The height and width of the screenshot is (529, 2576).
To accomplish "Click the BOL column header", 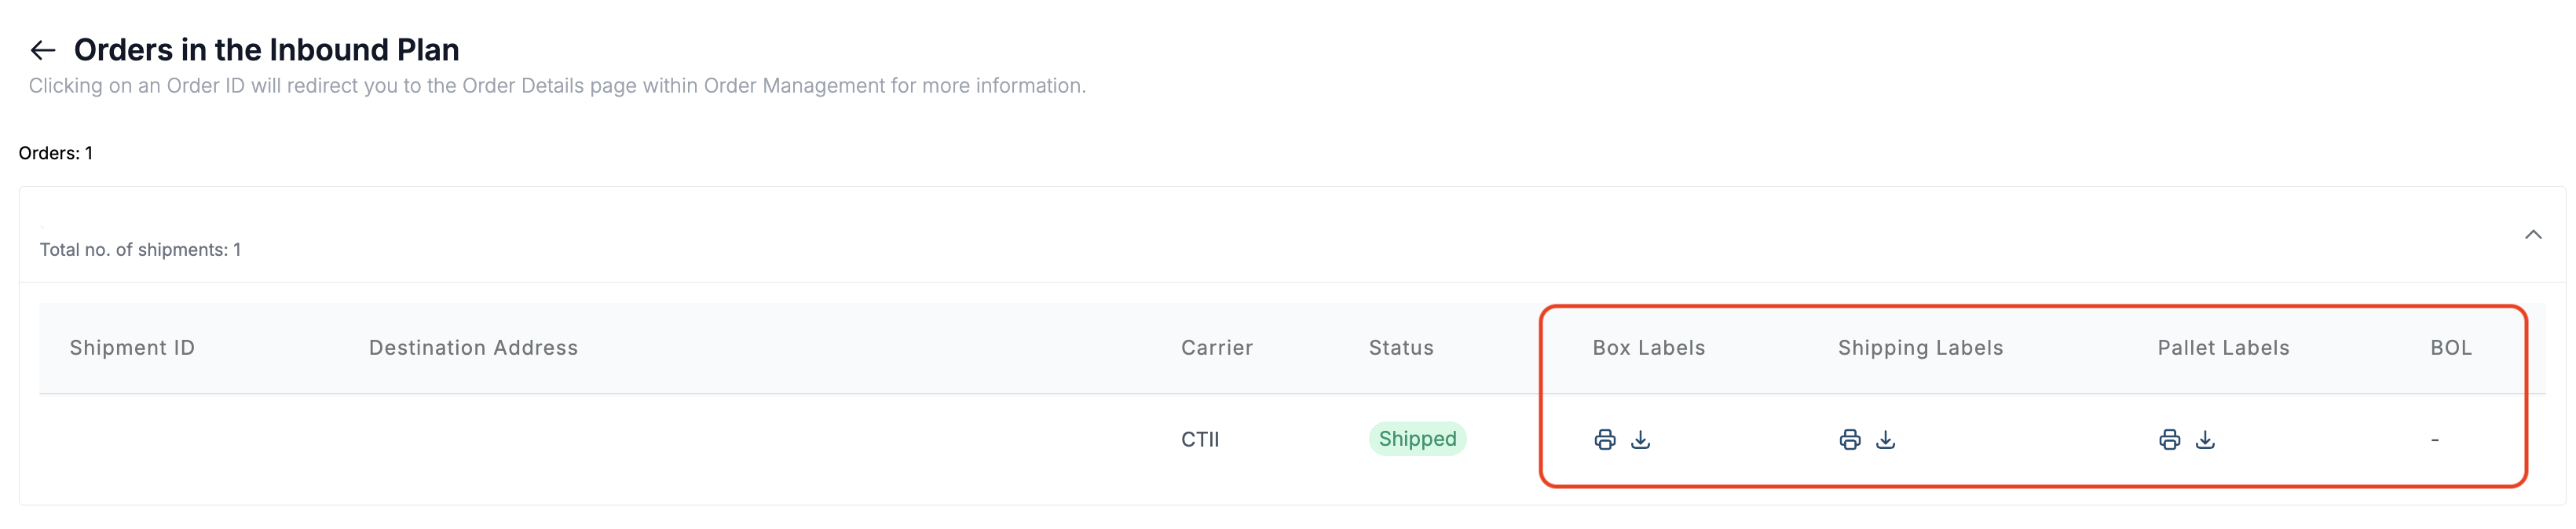I will point(2450,348).
